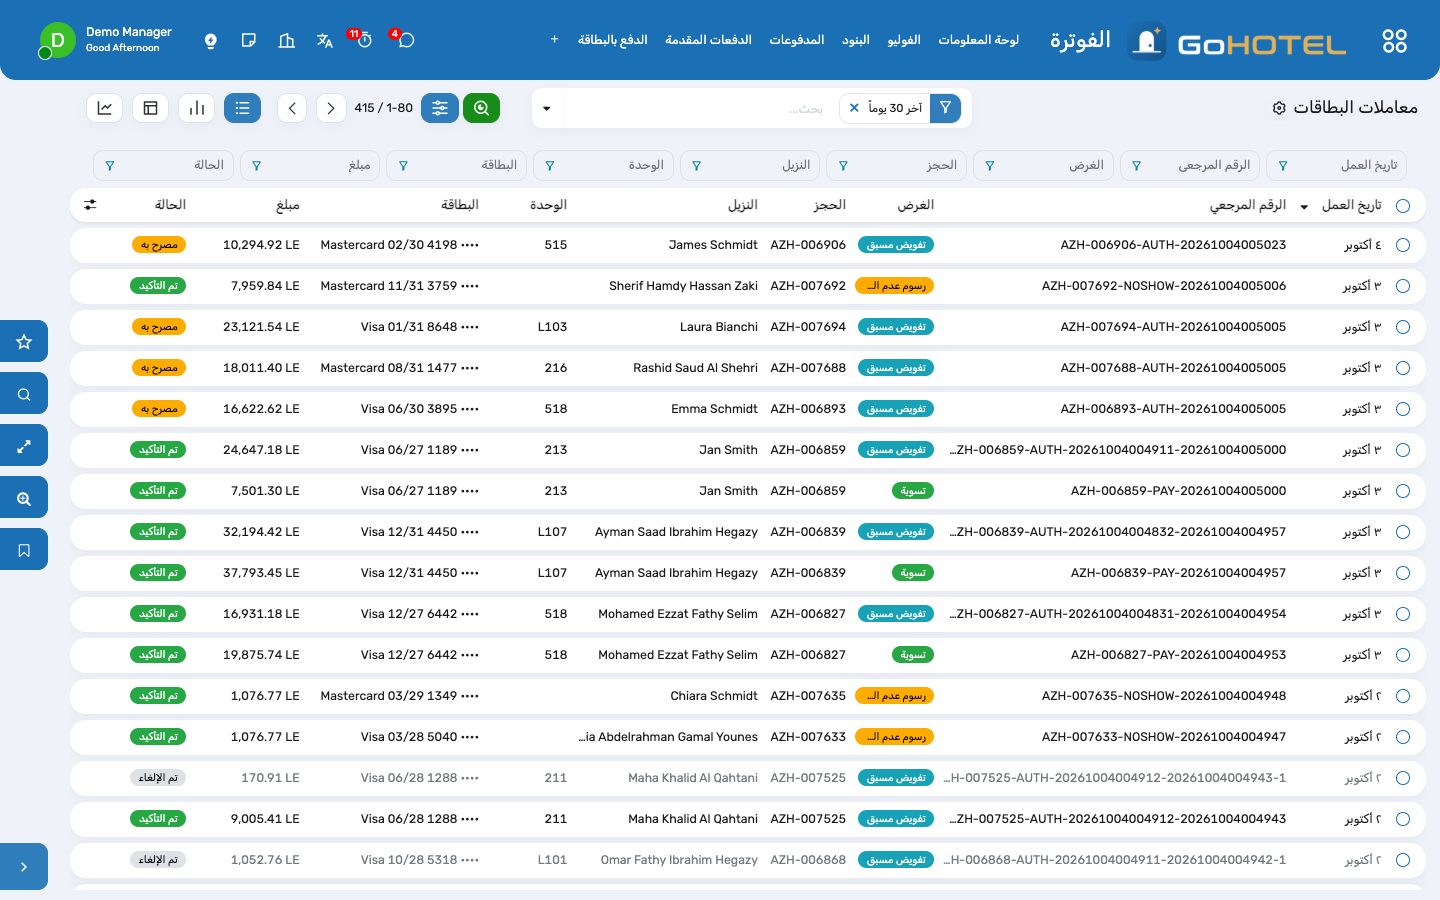The image size is (1440, 900).
Task: Sort by the مبلغ column header
Action: pos(288,205)
